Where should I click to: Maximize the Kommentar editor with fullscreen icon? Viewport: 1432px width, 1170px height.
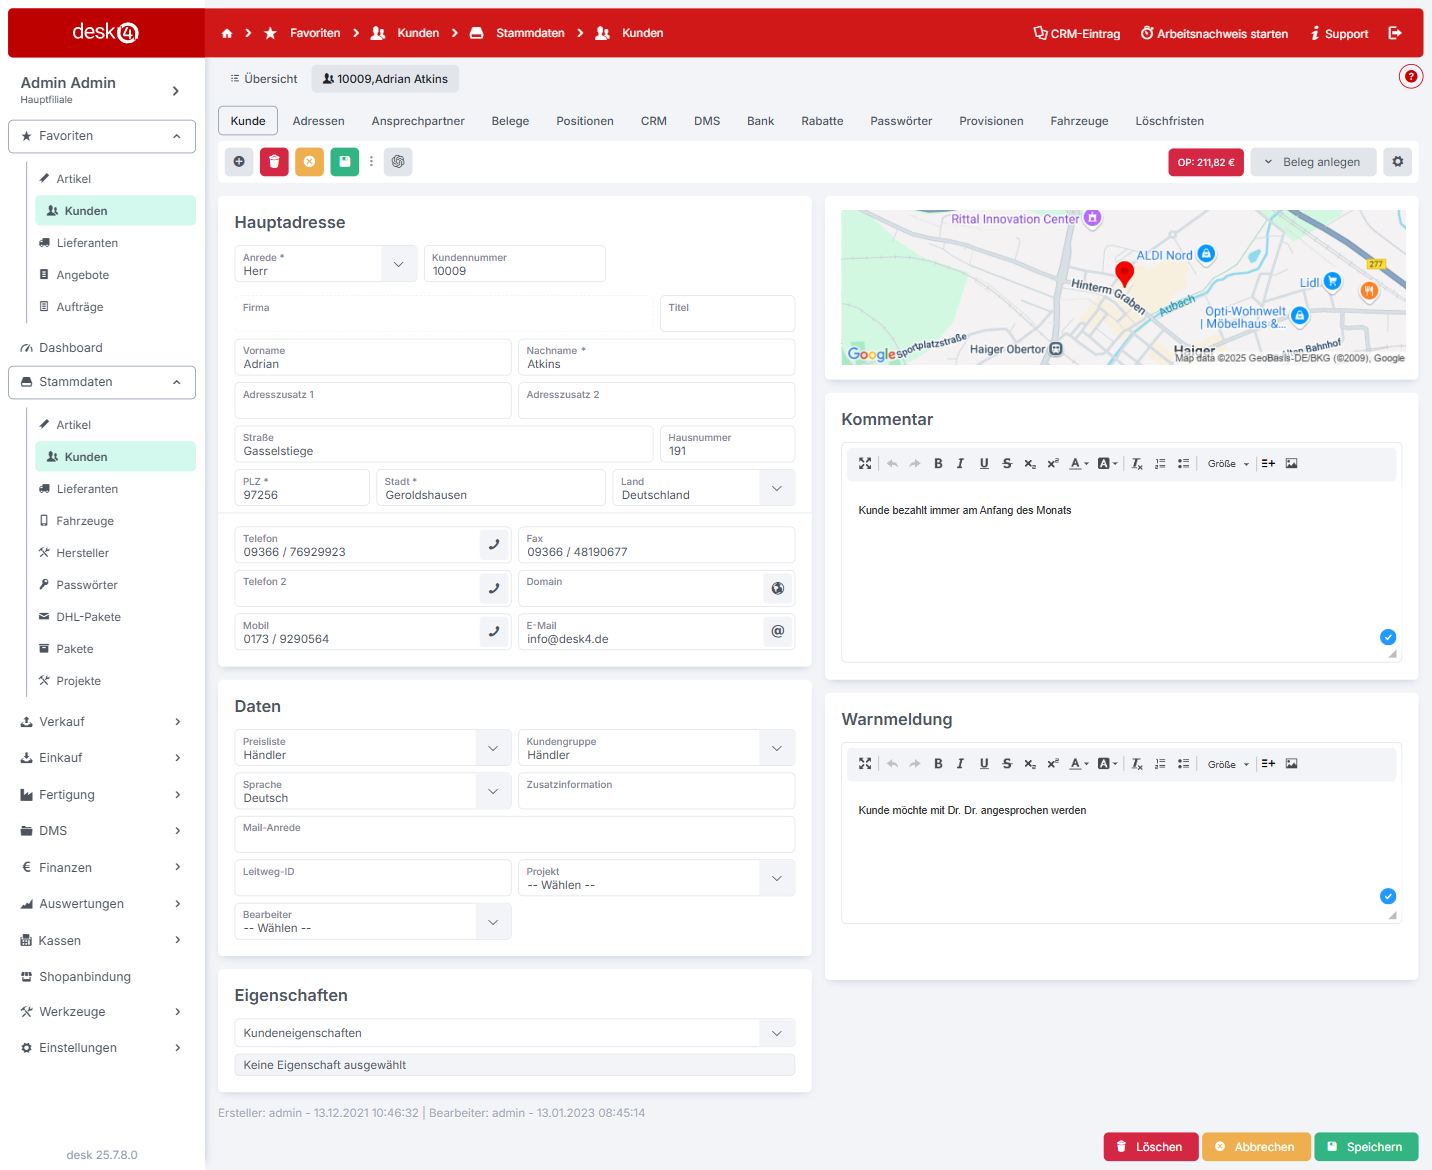865,464
